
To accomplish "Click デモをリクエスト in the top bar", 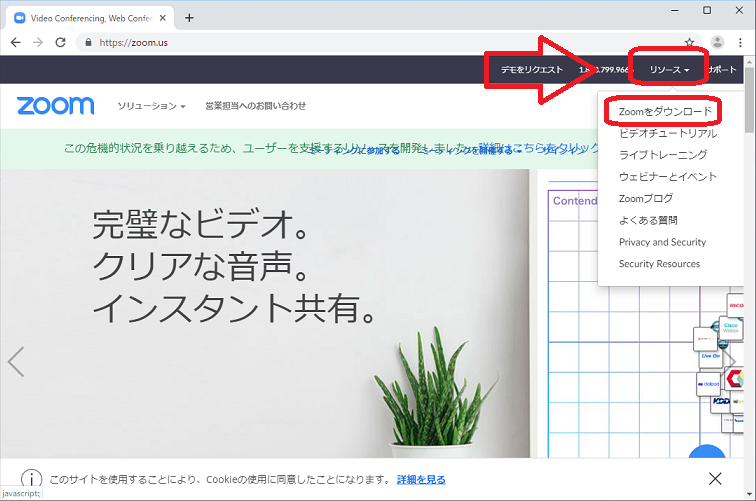I will pyautogui.click(x=531, y=69).
